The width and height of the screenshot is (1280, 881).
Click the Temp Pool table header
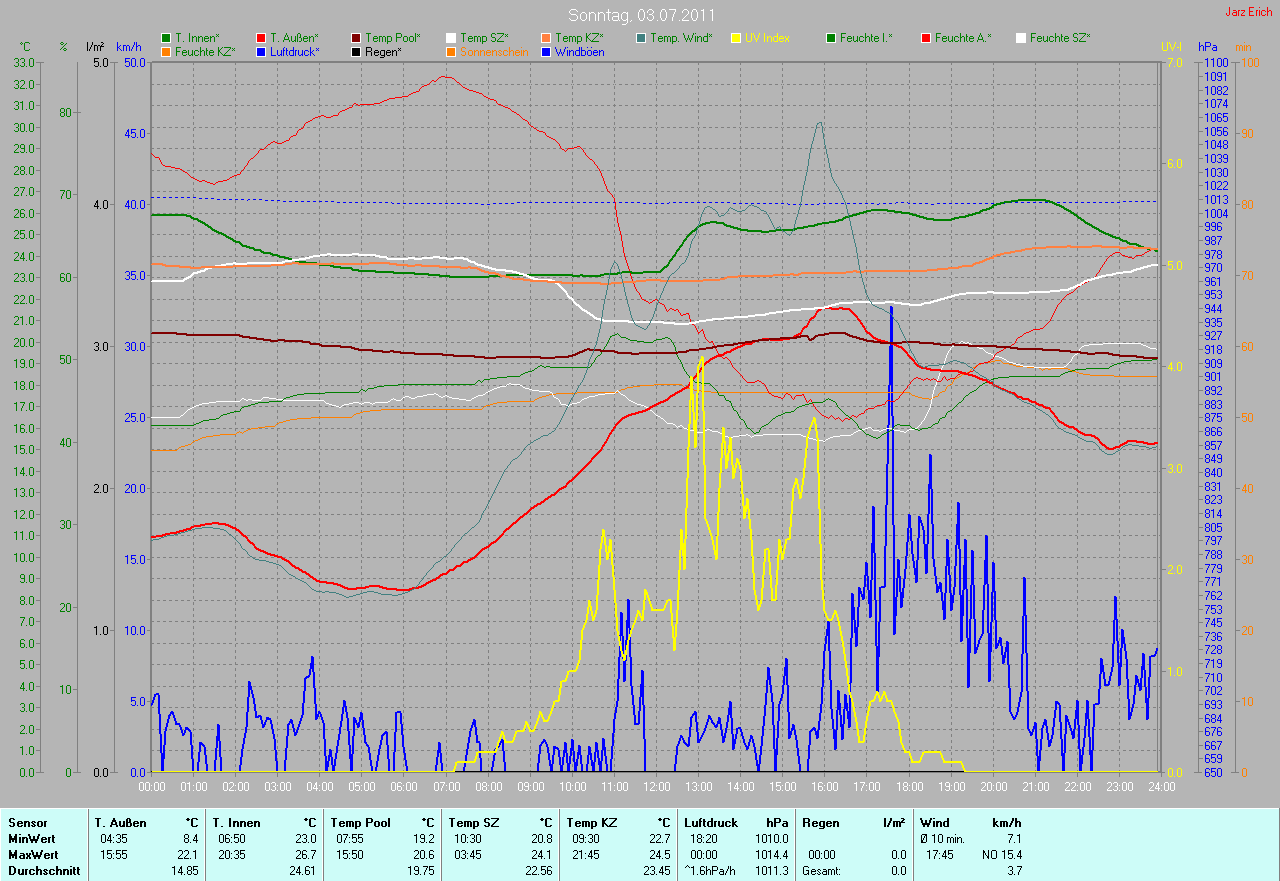click(360, 823)
